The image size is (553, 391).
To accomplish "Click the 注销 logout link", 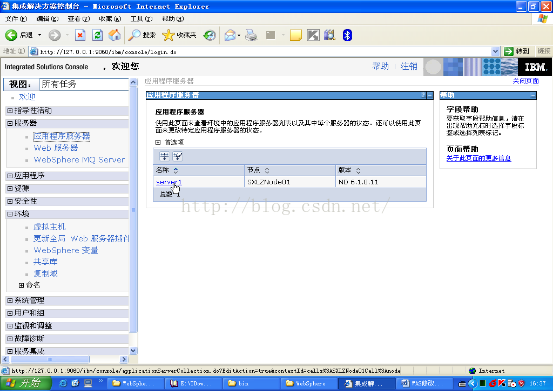I will 409,66.
